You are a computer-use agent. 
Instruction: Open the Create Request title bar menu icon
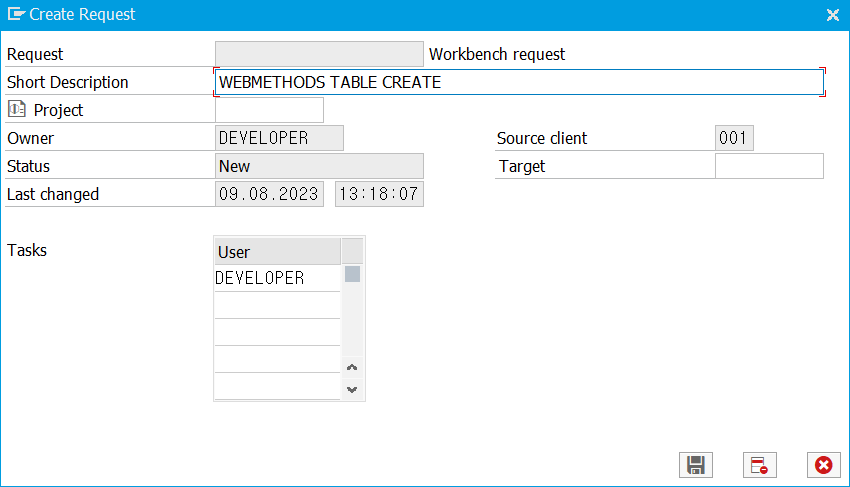pyautogui.click(x=16, y=15)
